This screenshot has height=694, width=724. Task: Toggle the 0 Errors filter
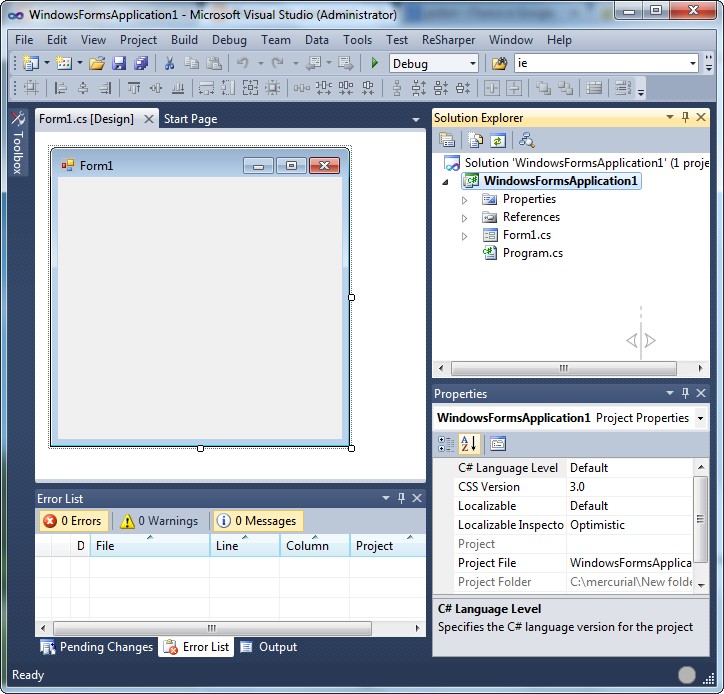(73, 521)
